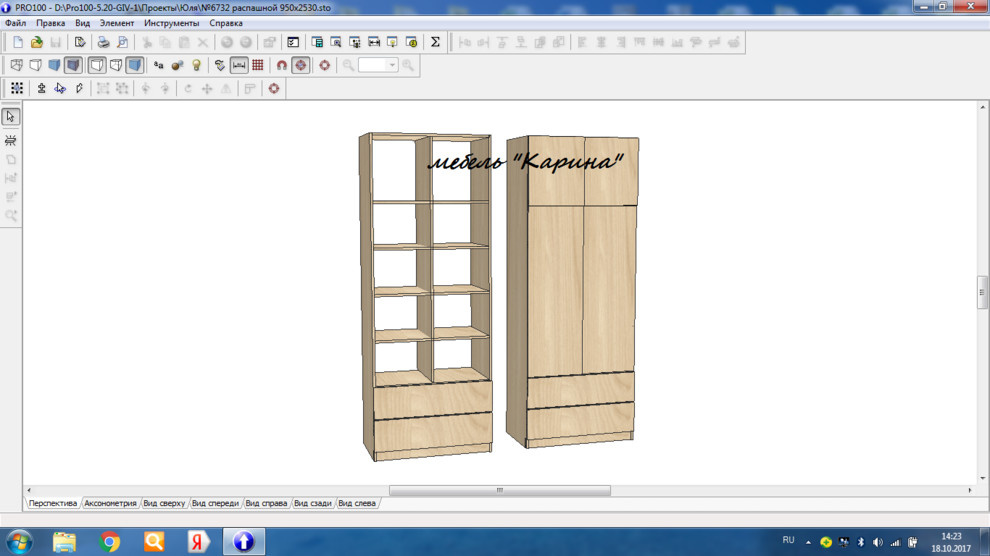Click the wireframe view mode icon
990x556 pixels.
click(x=16, y=65)
